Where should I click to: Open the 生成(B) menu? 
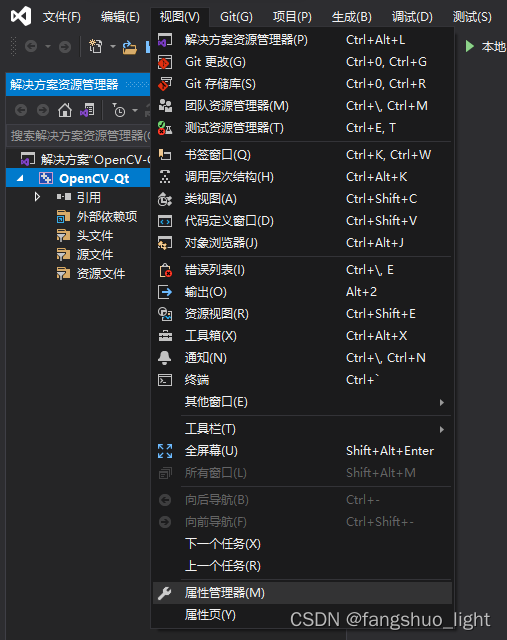[351, 17]
